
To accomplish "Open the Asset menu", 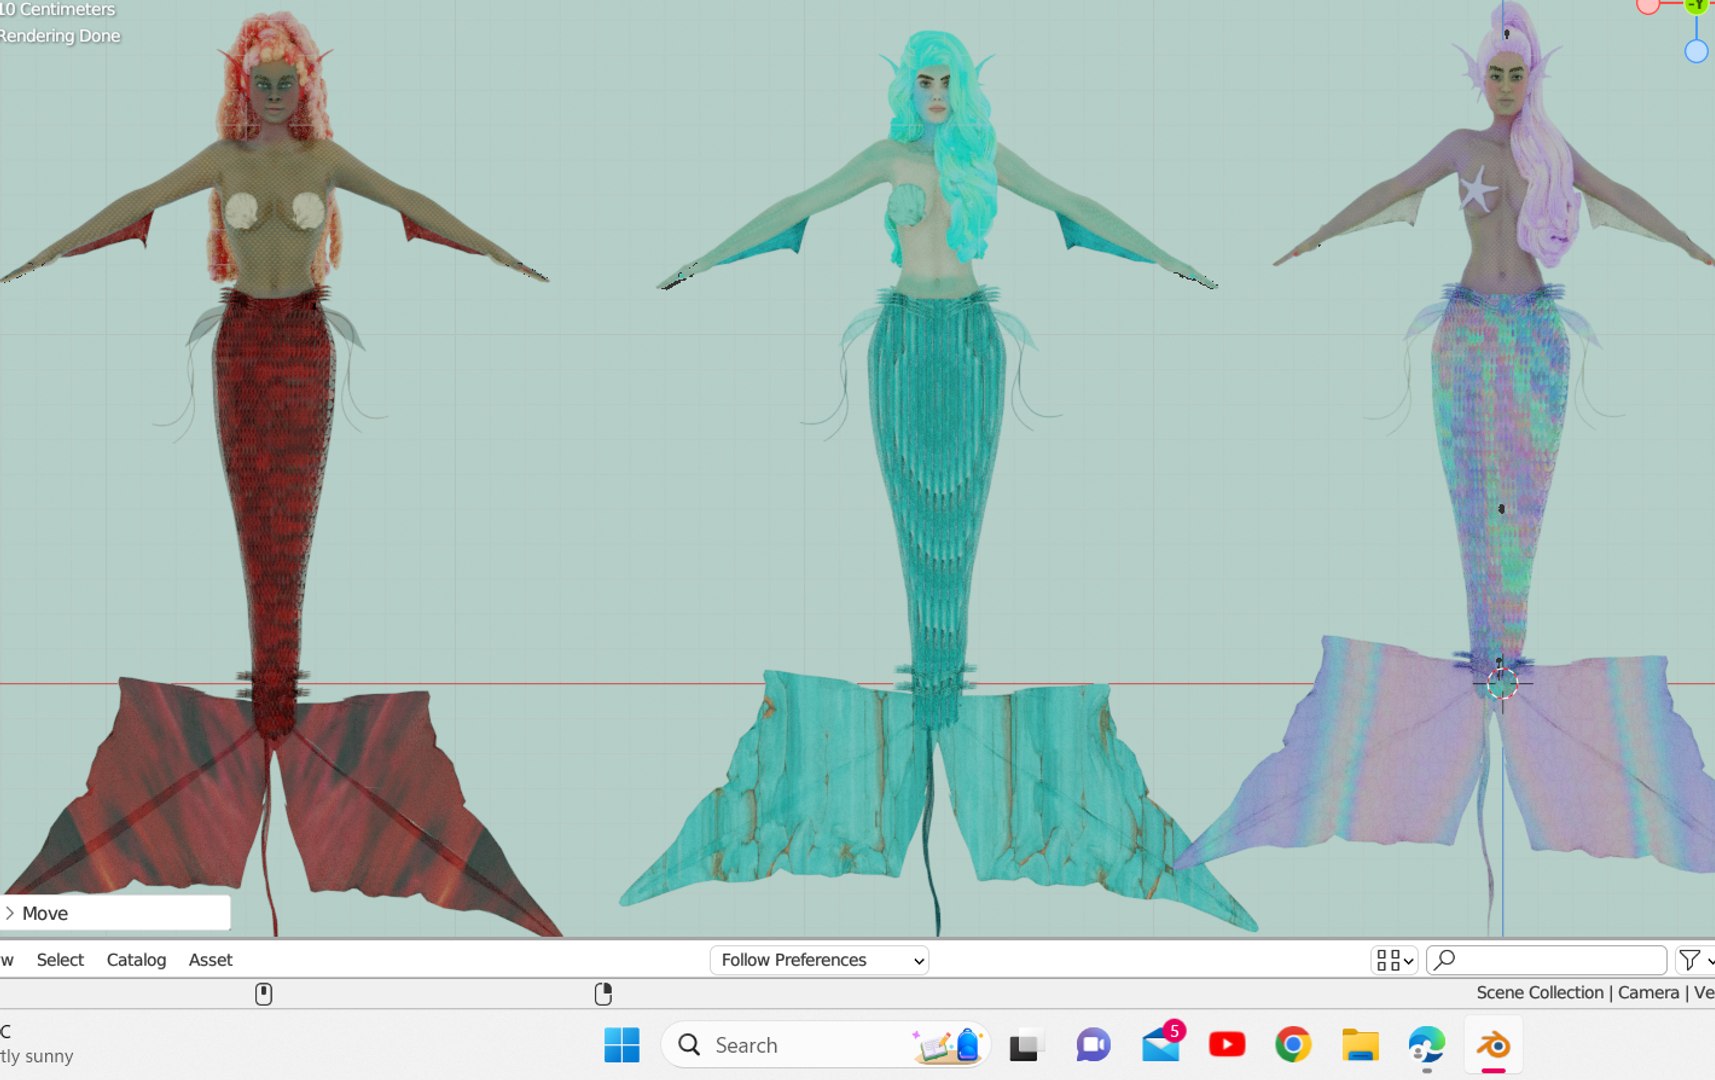I will [210, 960].
